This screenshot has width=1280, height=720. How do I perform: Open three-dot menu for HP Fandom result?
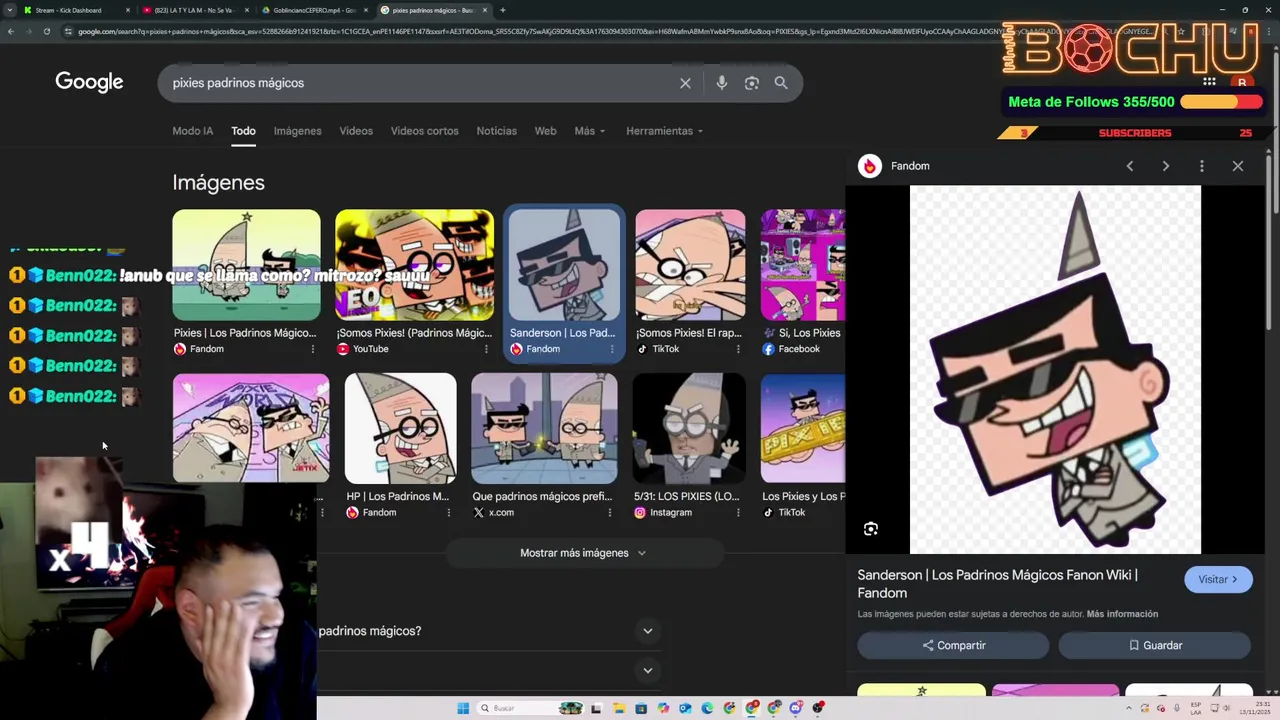(448, 512)
